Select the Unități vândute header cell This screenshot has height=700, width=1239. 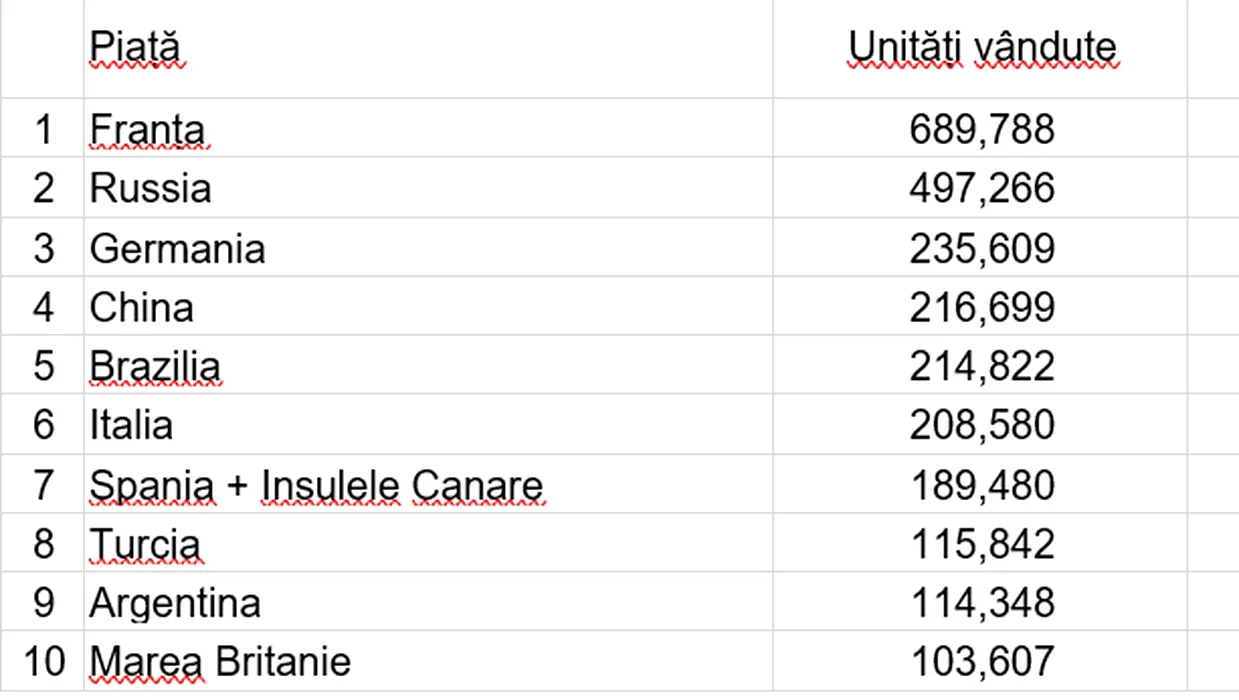pos(980,48)
